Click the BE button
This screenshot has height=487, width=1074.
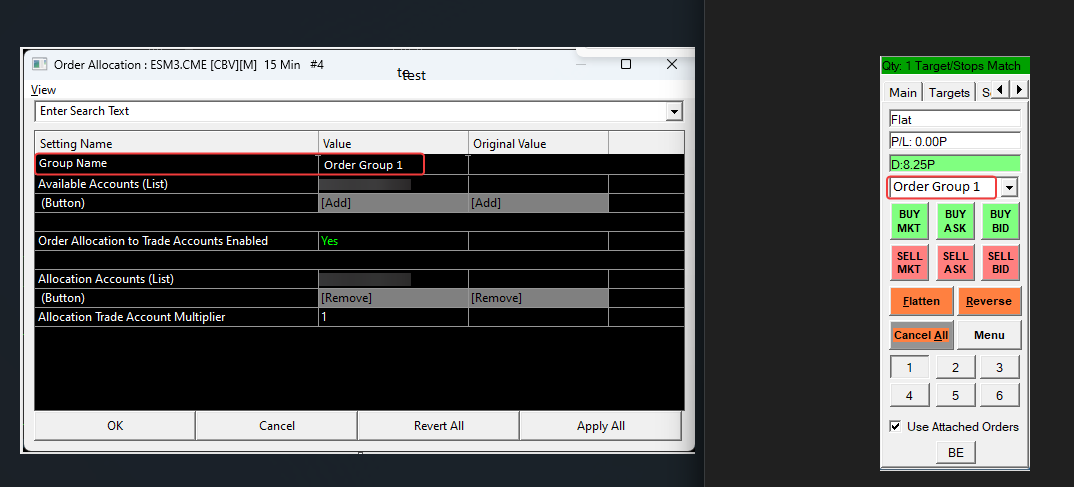click(x=956, y=452)
